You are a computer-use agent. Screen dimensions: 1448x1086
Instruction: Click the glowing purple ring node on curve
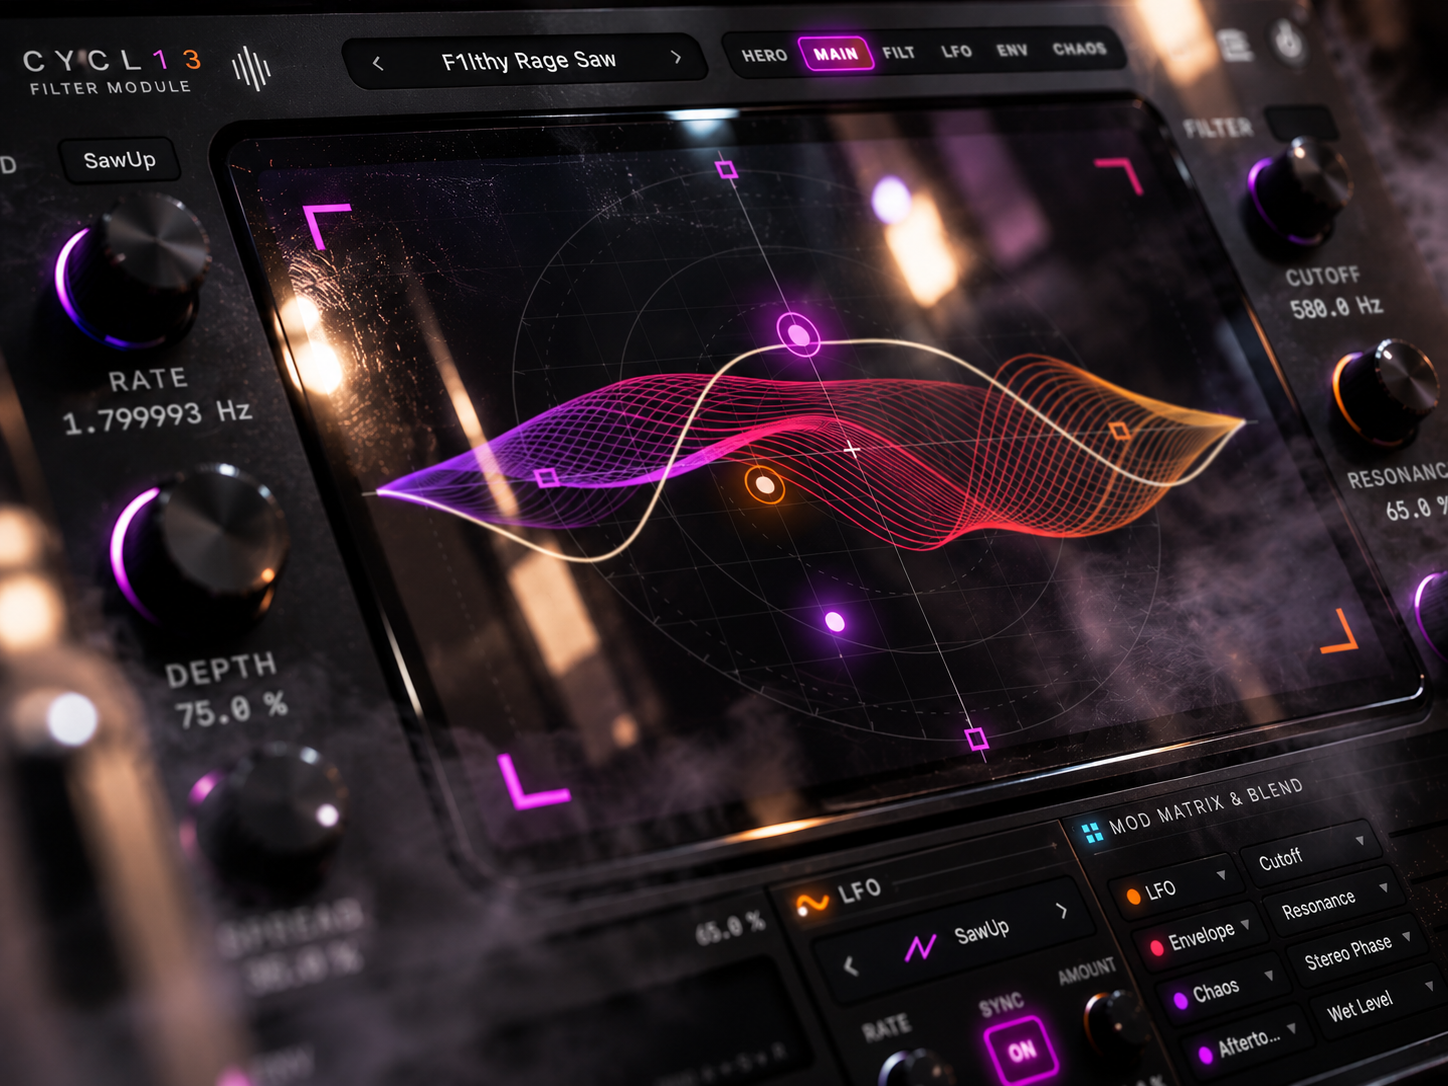coord(798,334)
